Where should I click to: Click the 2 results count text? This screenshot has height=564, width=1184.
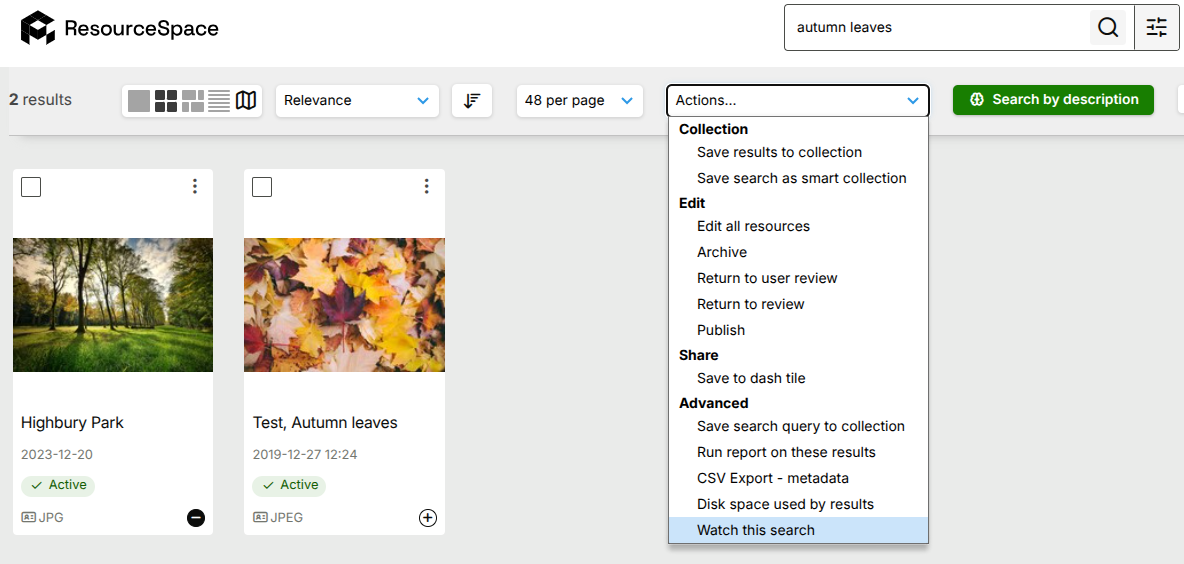[x=41, y=100]
